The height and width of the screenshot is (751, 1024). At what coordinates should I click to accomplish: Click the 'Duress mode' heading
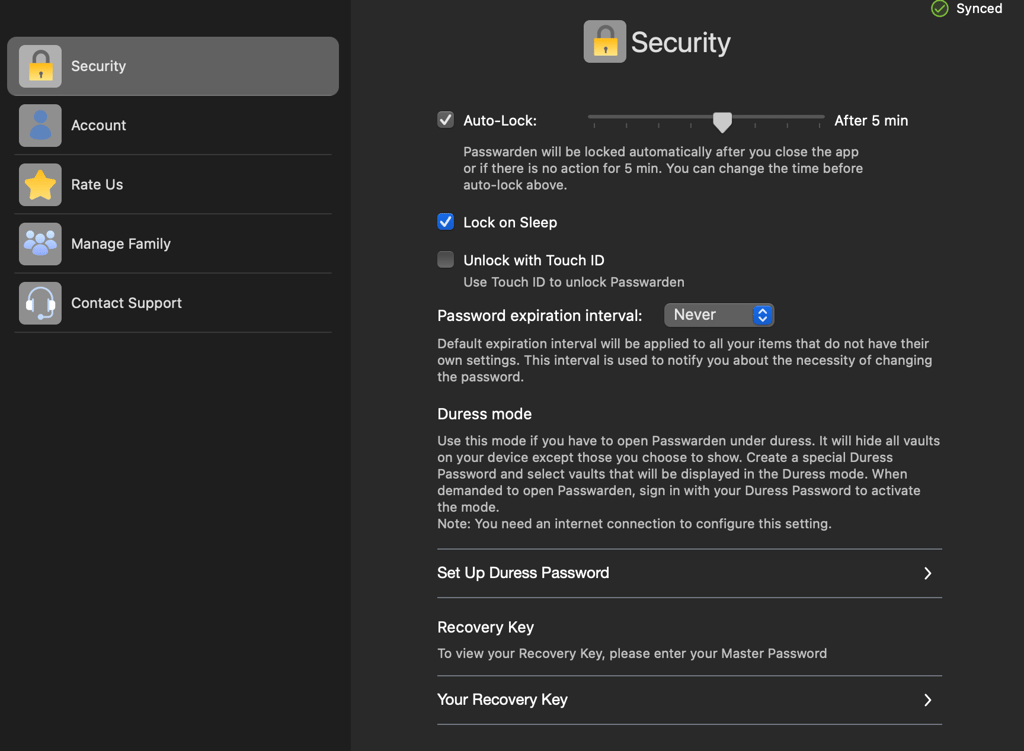tap(485, 414)
